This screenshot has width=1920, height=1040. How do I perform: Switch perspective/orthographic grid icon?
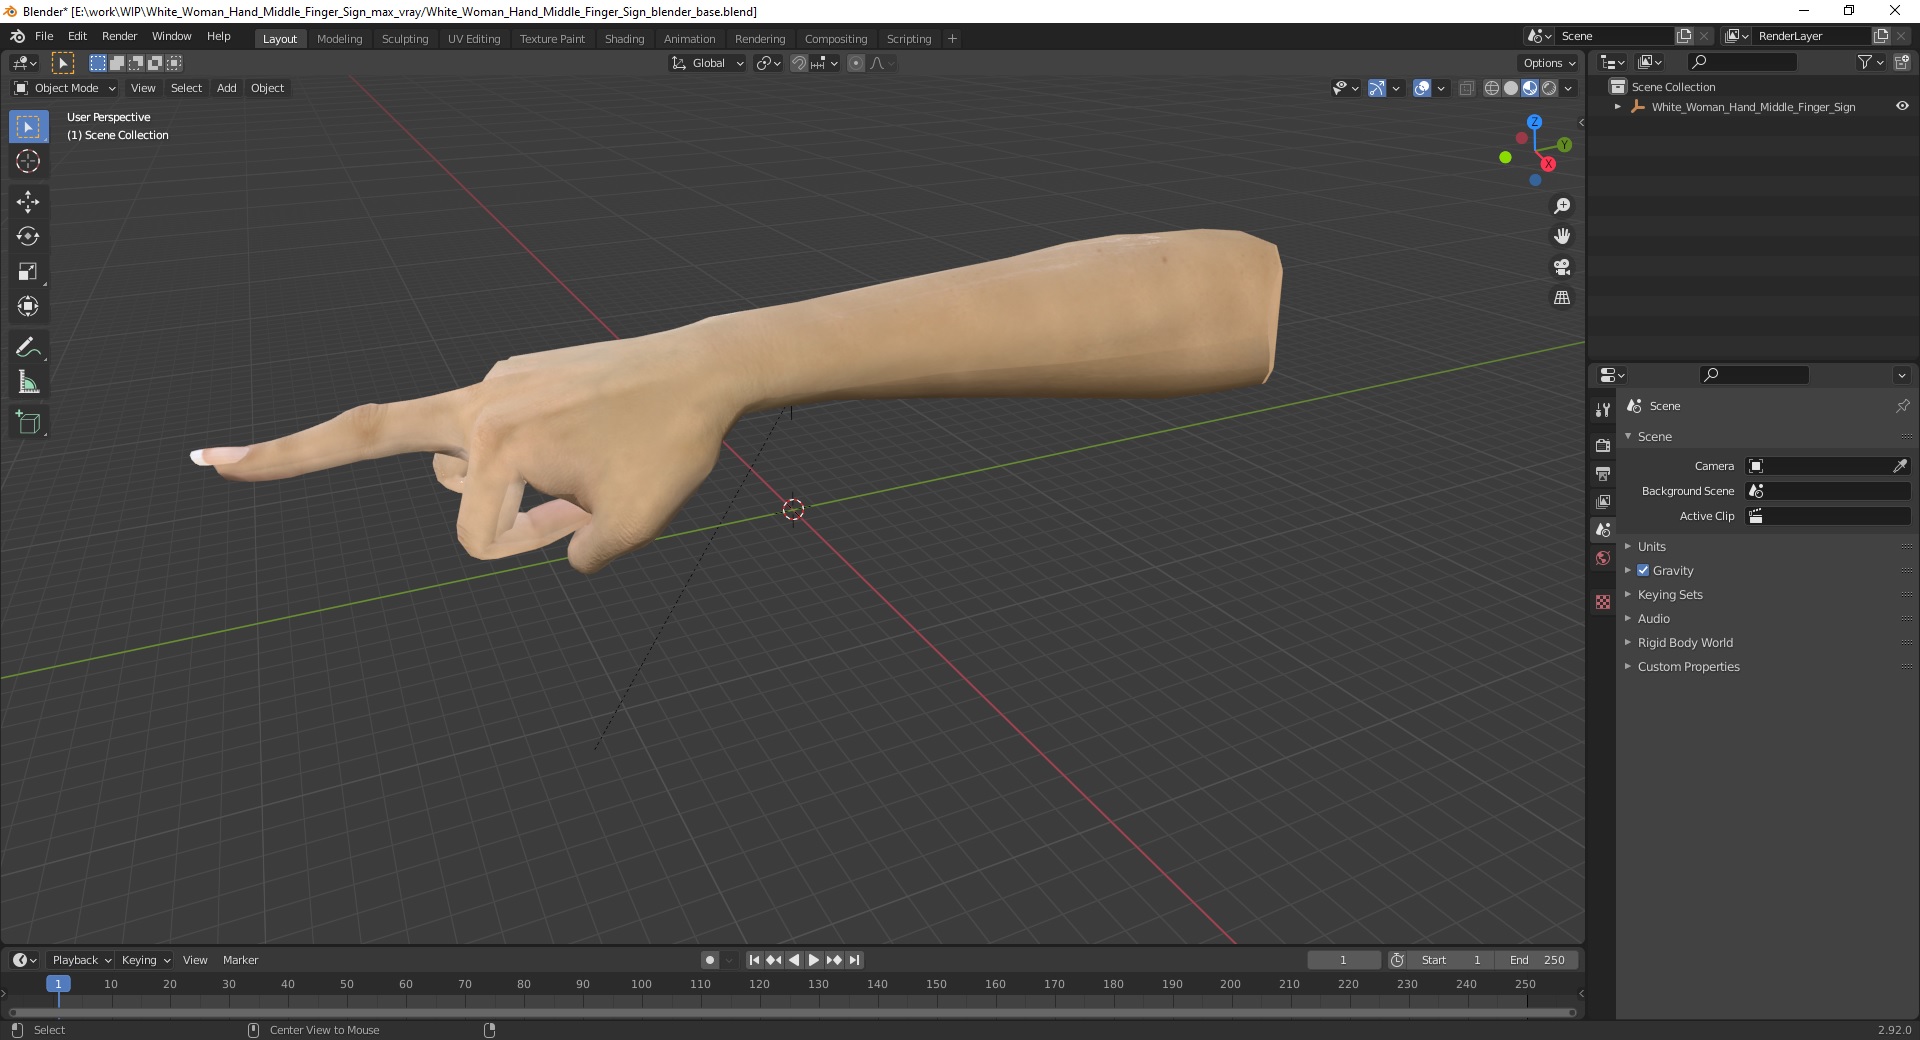[1562, 298]
